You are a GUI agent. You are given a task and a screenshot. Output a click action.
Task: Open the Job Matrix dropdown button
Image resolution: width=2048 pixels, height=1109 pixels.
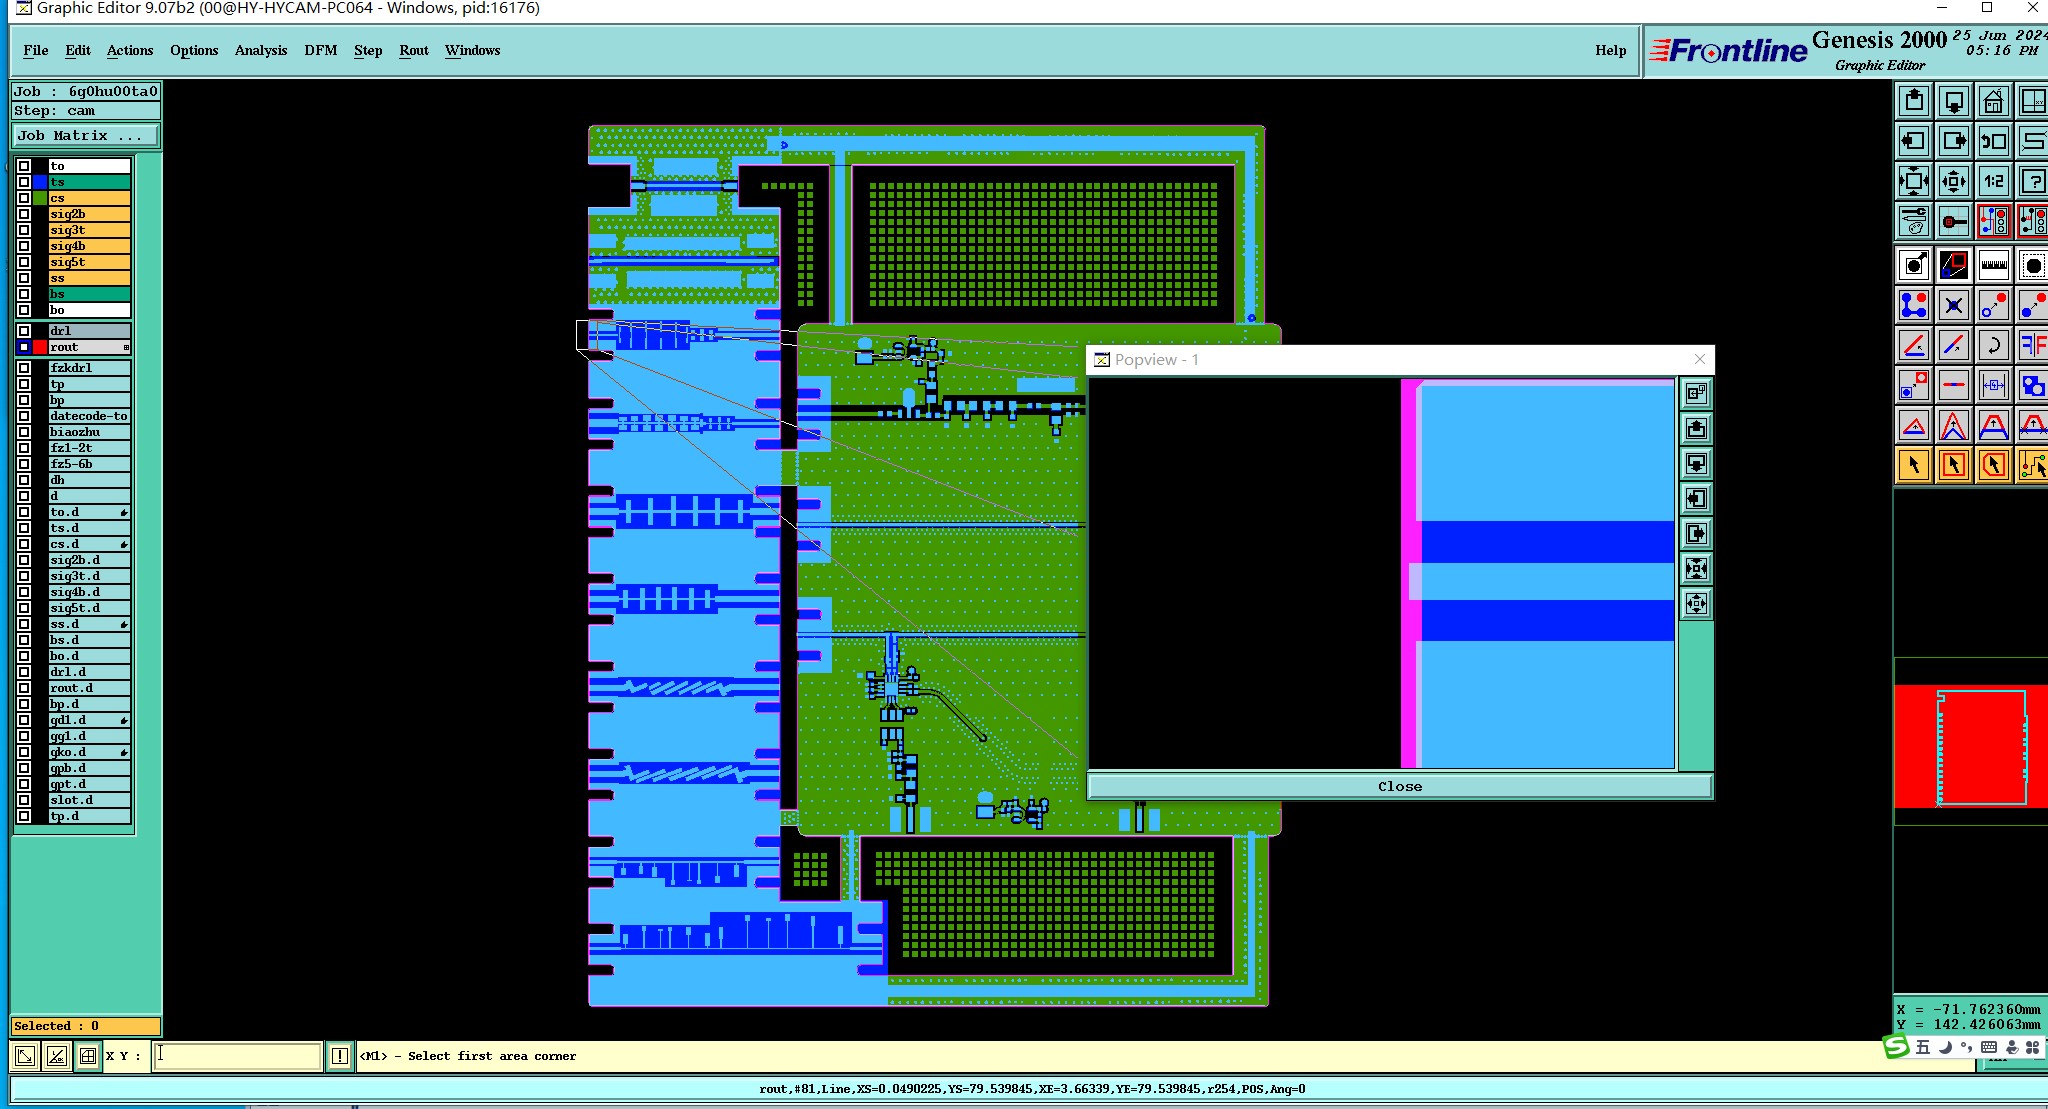click(x=85, y=136)
